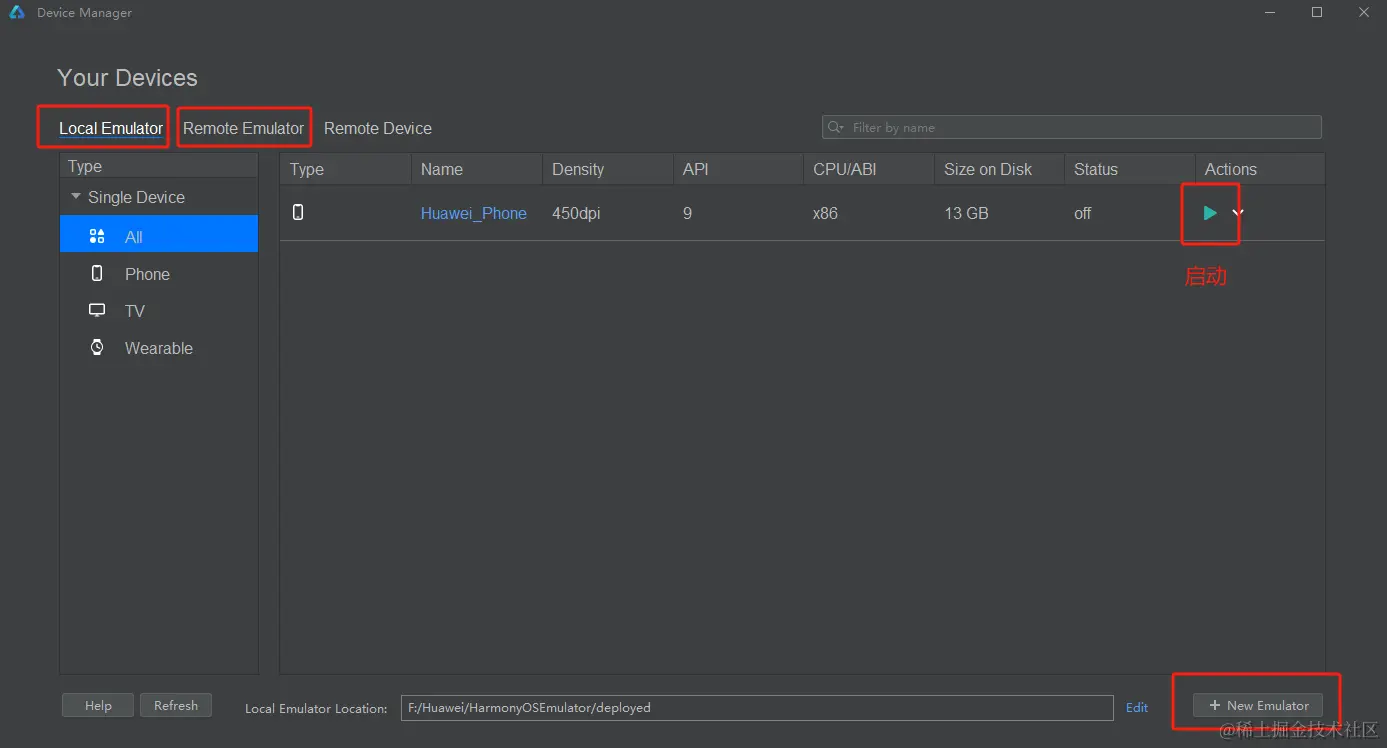Click the 13 GB size cell
The height and width of the screenshot is (748, 1387).
pos(966,213)
